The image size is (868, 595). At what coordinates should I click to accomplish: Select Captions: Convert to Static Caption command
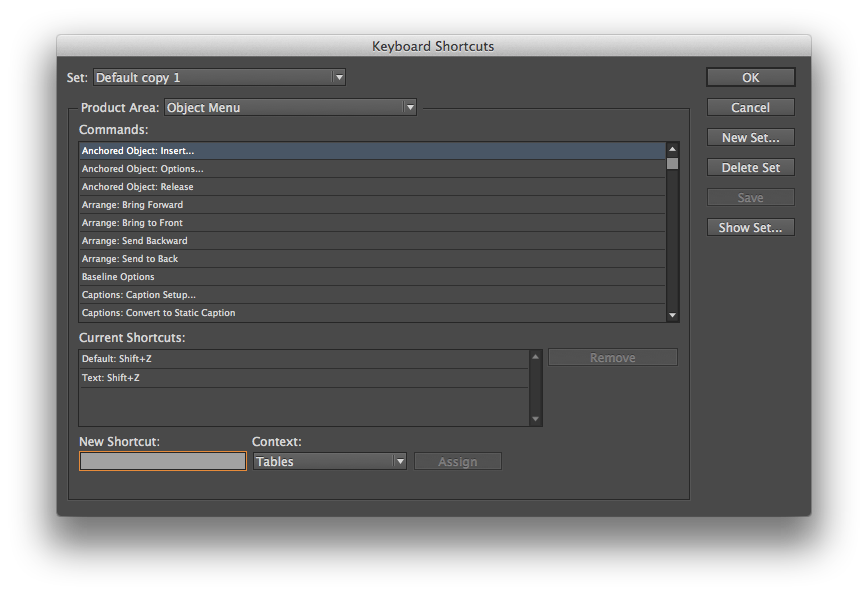coord(372,313)
